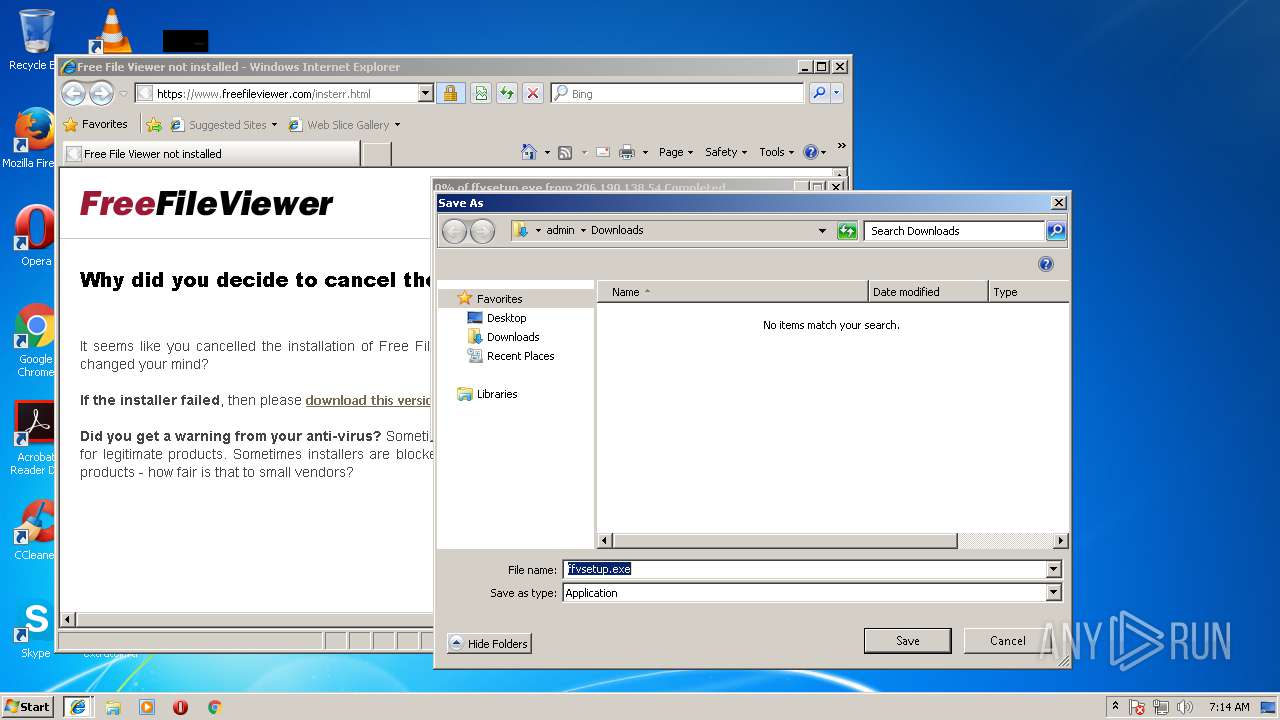This screenshot has width=1280, height=720.
Task: Click the IE Help question mark icon
Action: 810,152
